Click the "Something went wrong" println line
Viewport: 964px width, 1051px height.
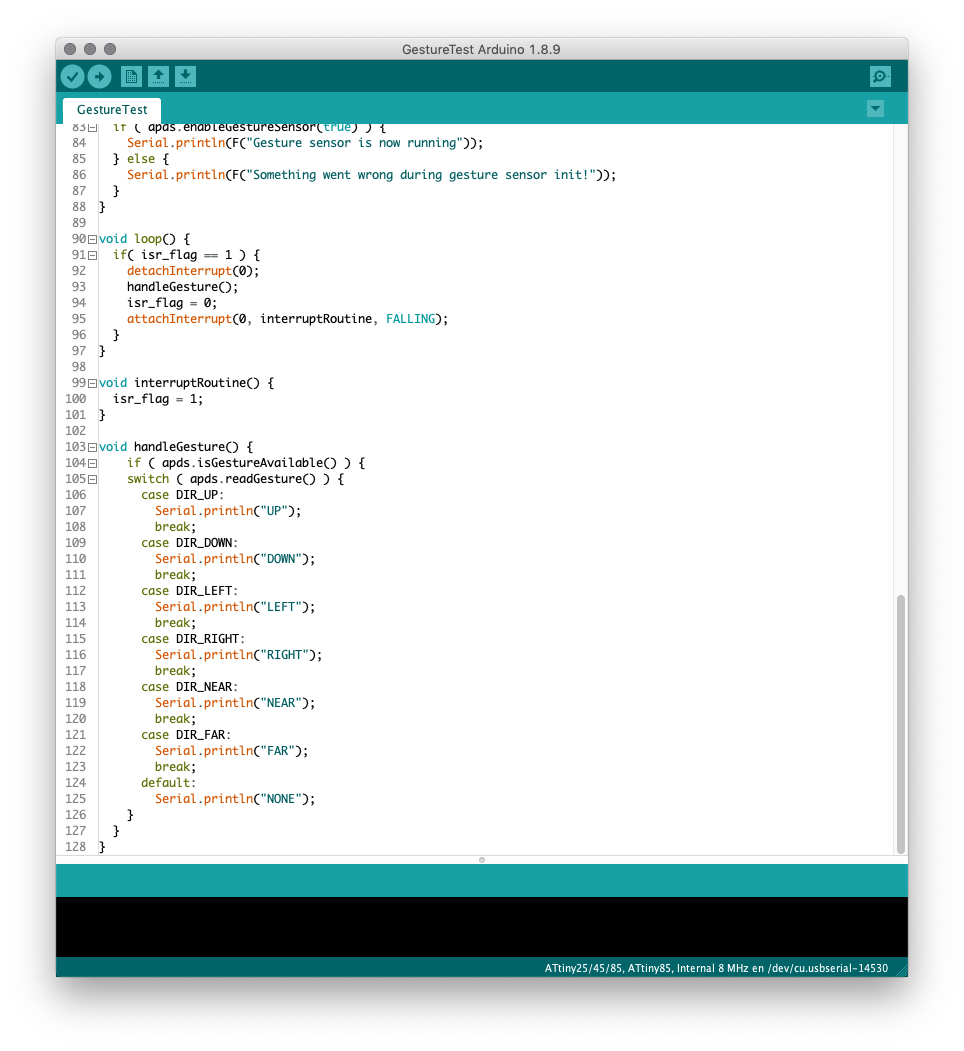pyautogui.click(x=371, y=175)
